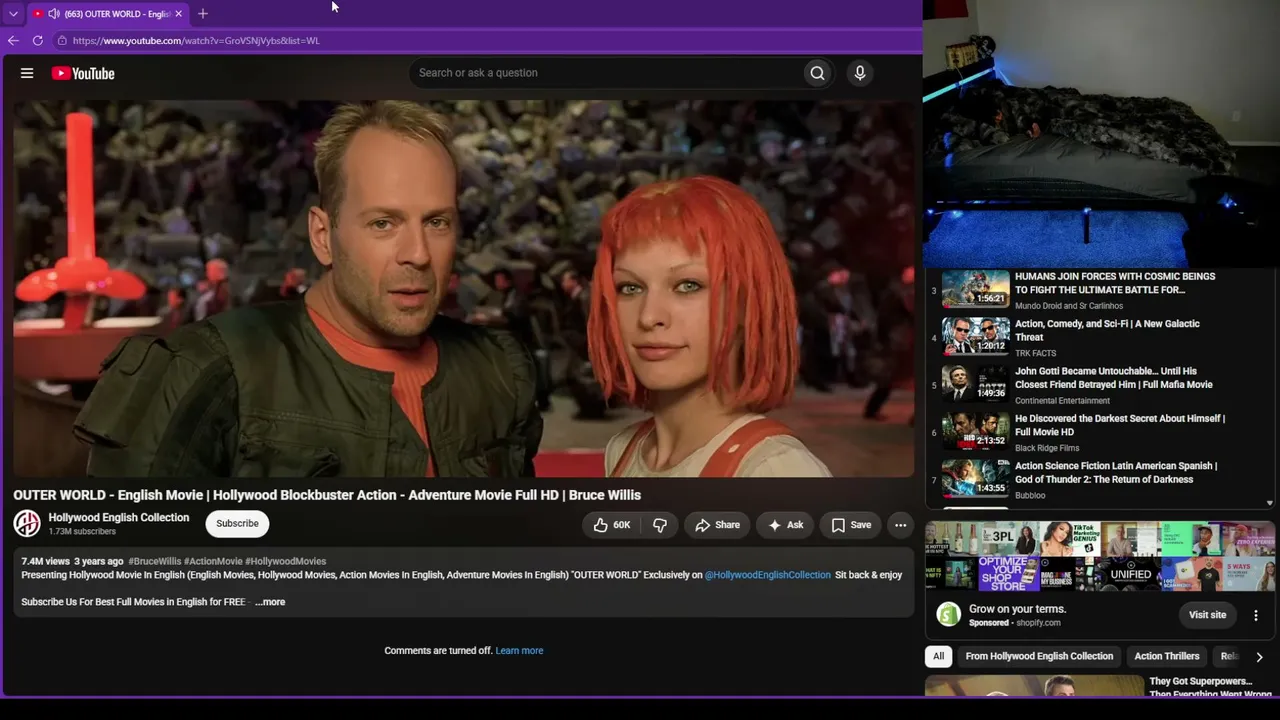Click the movie video player
Viewport: 1280px width, 720px height.
click(x=463, y=289)
